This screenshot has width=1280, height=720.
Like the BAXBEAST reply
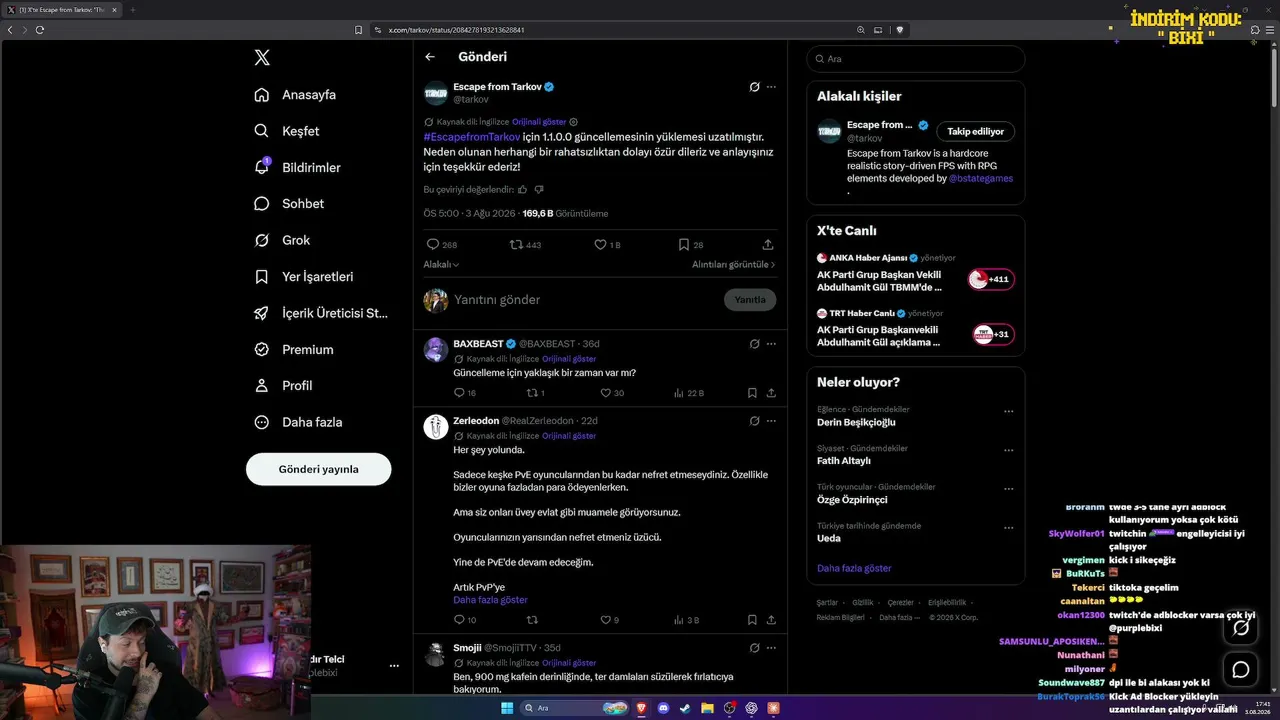pos(611,393)
